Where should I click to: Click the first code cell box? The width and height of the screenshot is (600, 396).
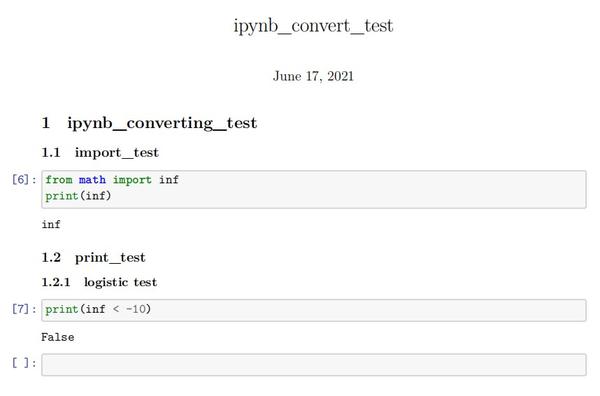coord(314,189)
